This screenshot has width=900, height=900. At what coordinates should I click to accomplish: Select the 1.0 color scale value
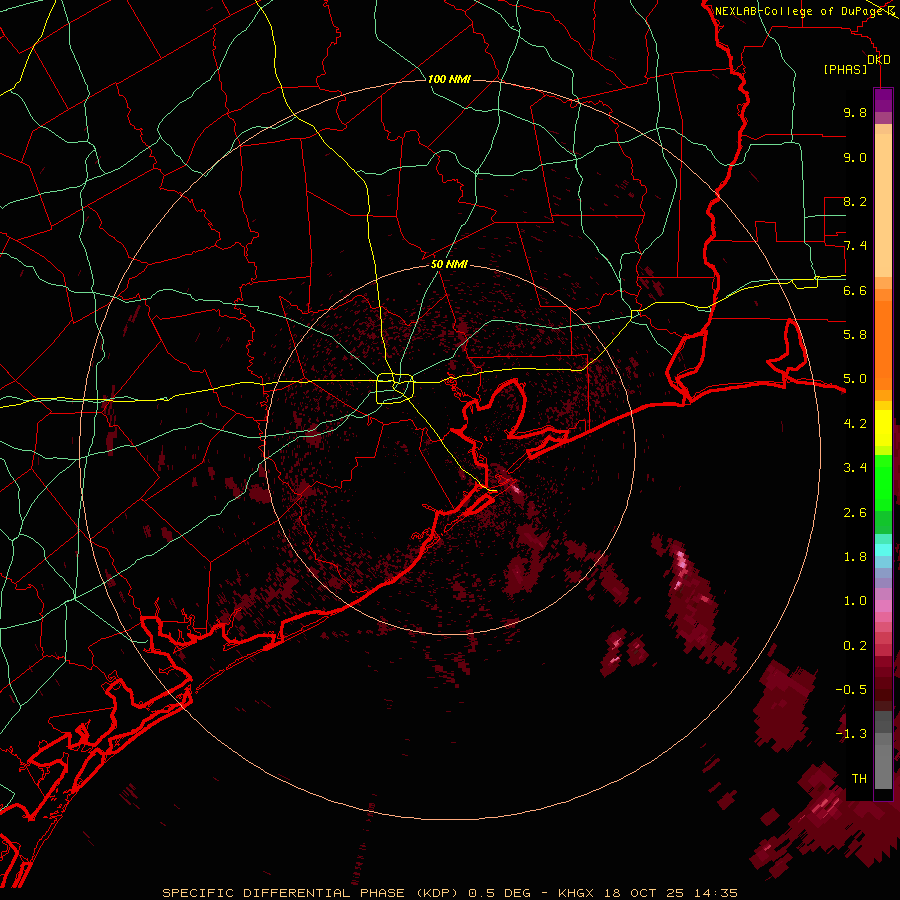coord(855,601)
